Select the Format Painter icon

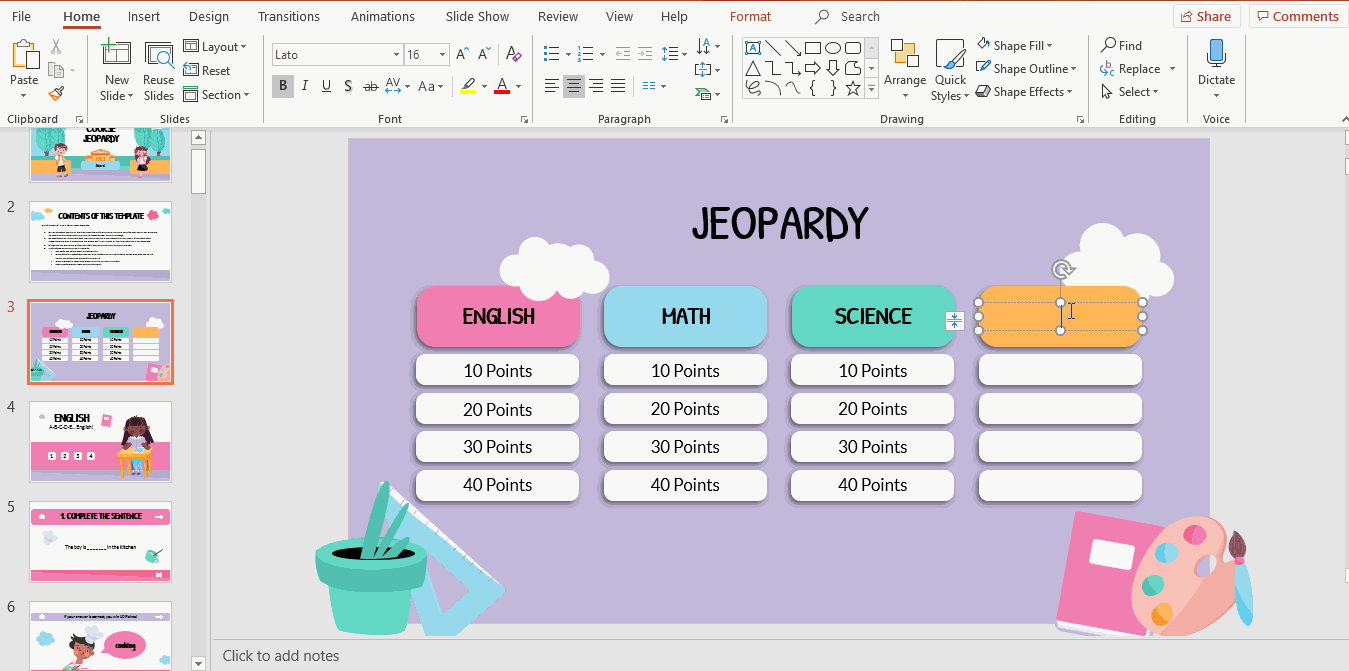(57, 93)
